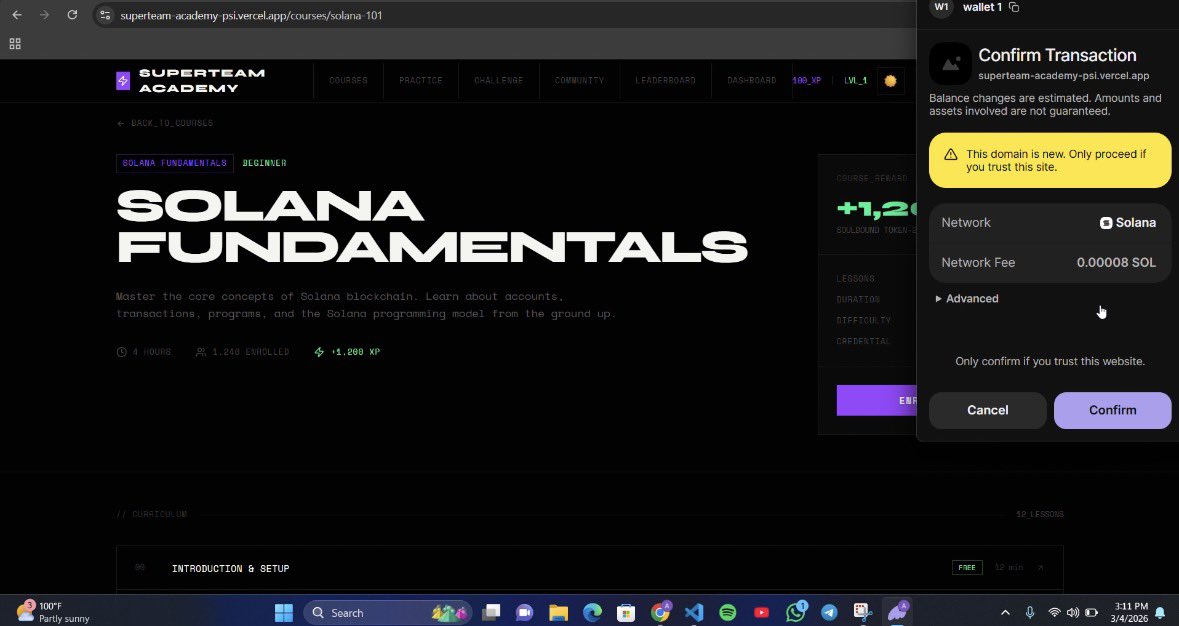Open the Windows Start menu
1179x626 pixels.
click(x=284, y=612)
